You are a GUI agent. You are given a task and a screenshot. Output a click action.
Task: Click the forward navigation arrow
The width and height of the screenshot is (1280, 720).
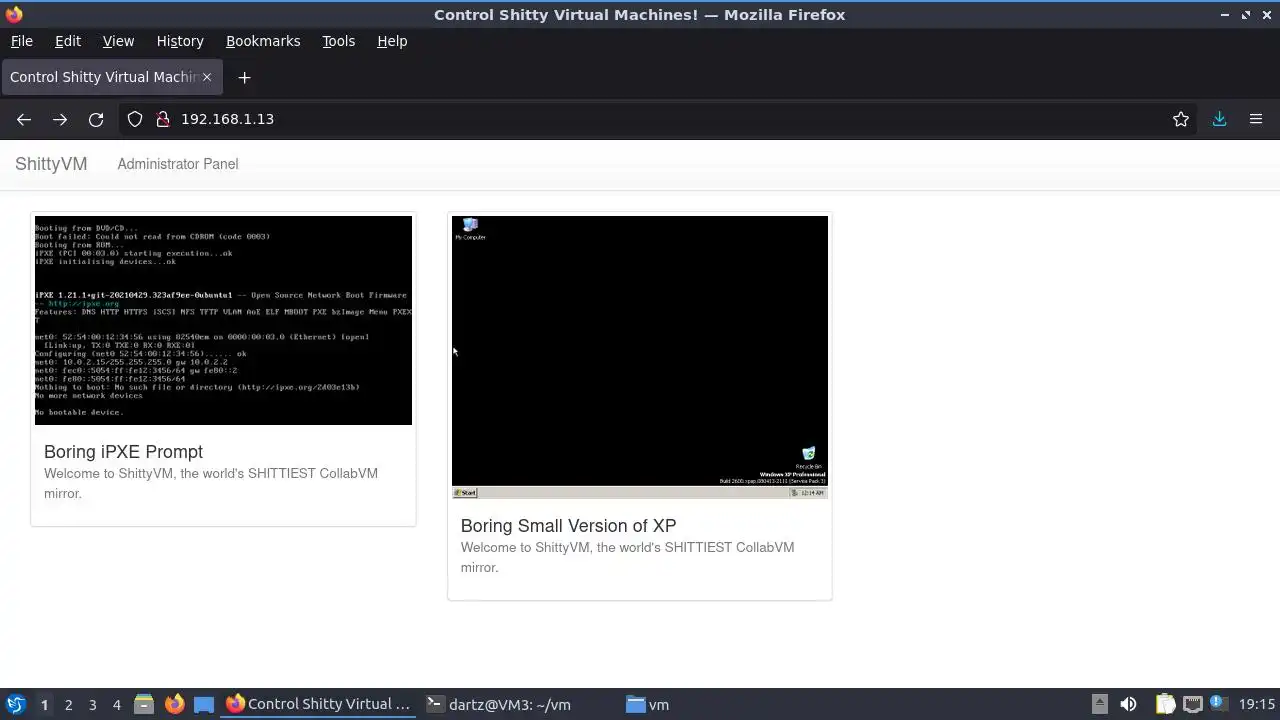point(60,119)
